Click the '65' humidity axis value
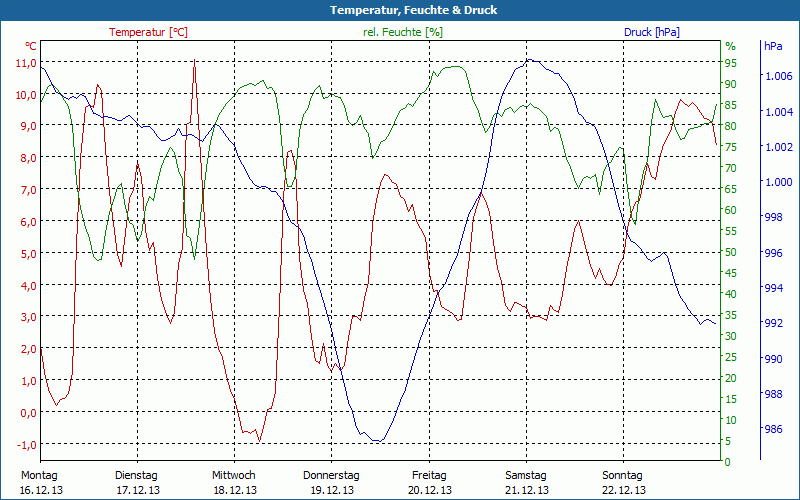The width and height of the screenshot is (800, 500). [731, 189]
